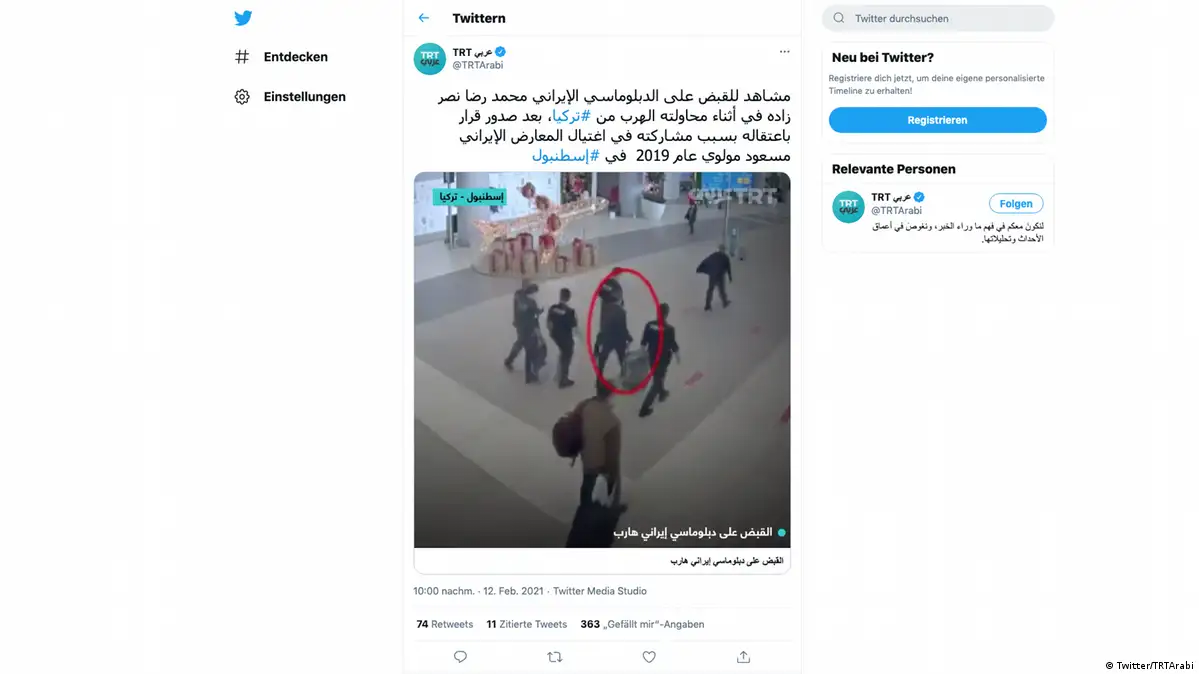Go back using the arrow icon
1199x674 pixels.
424,18
